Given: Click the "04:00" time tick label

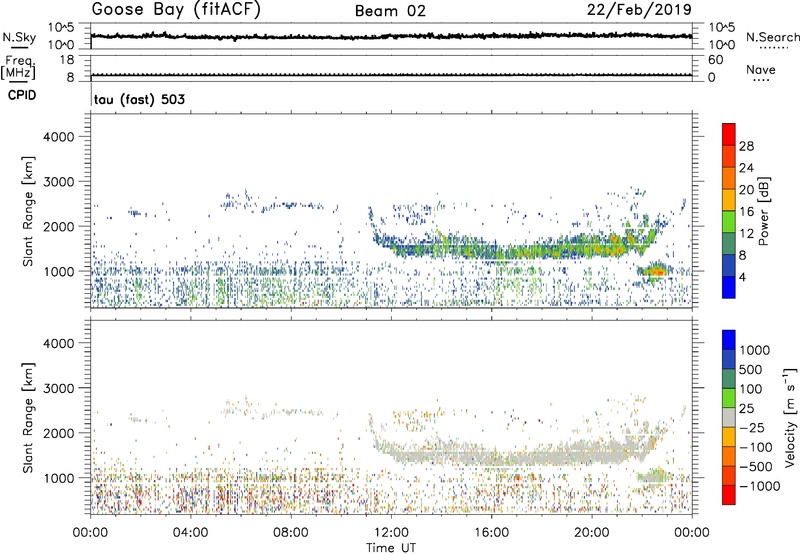Looking at the screenshot, I should point(190,533).
